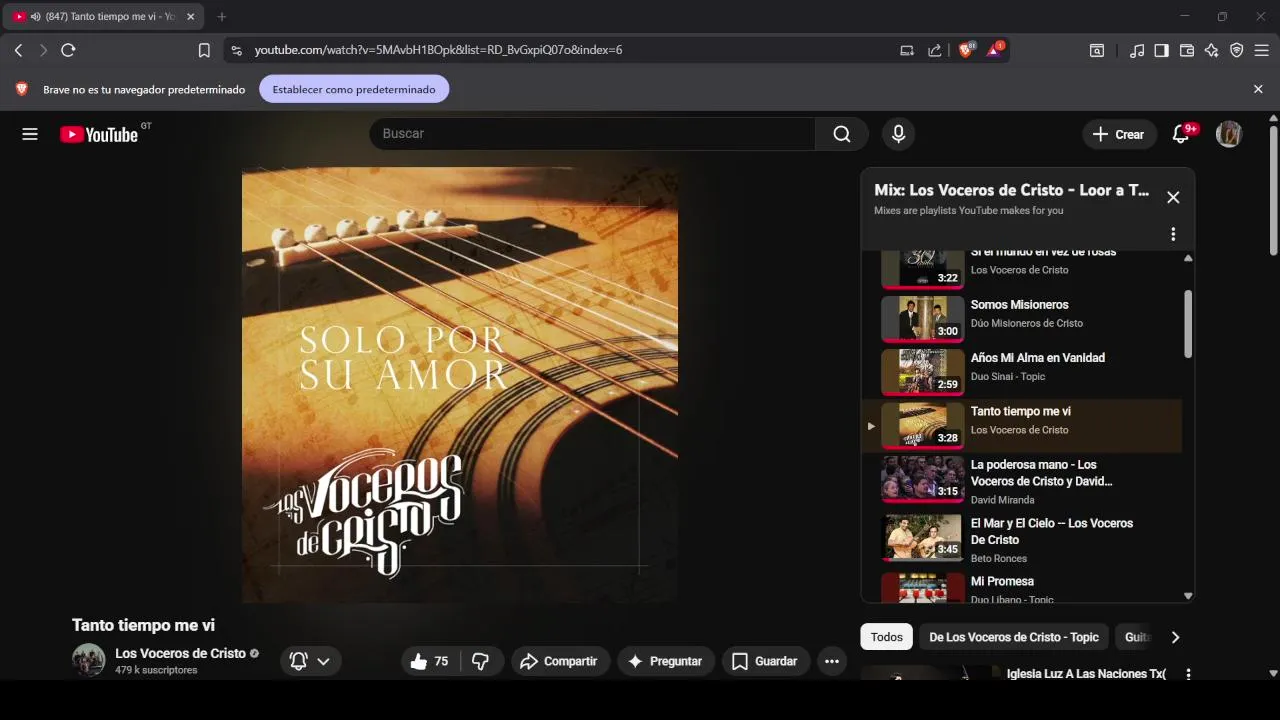Open the browser main menu
The height and width of the screenshot is (720, 1280).
[x=1262, y=50]
